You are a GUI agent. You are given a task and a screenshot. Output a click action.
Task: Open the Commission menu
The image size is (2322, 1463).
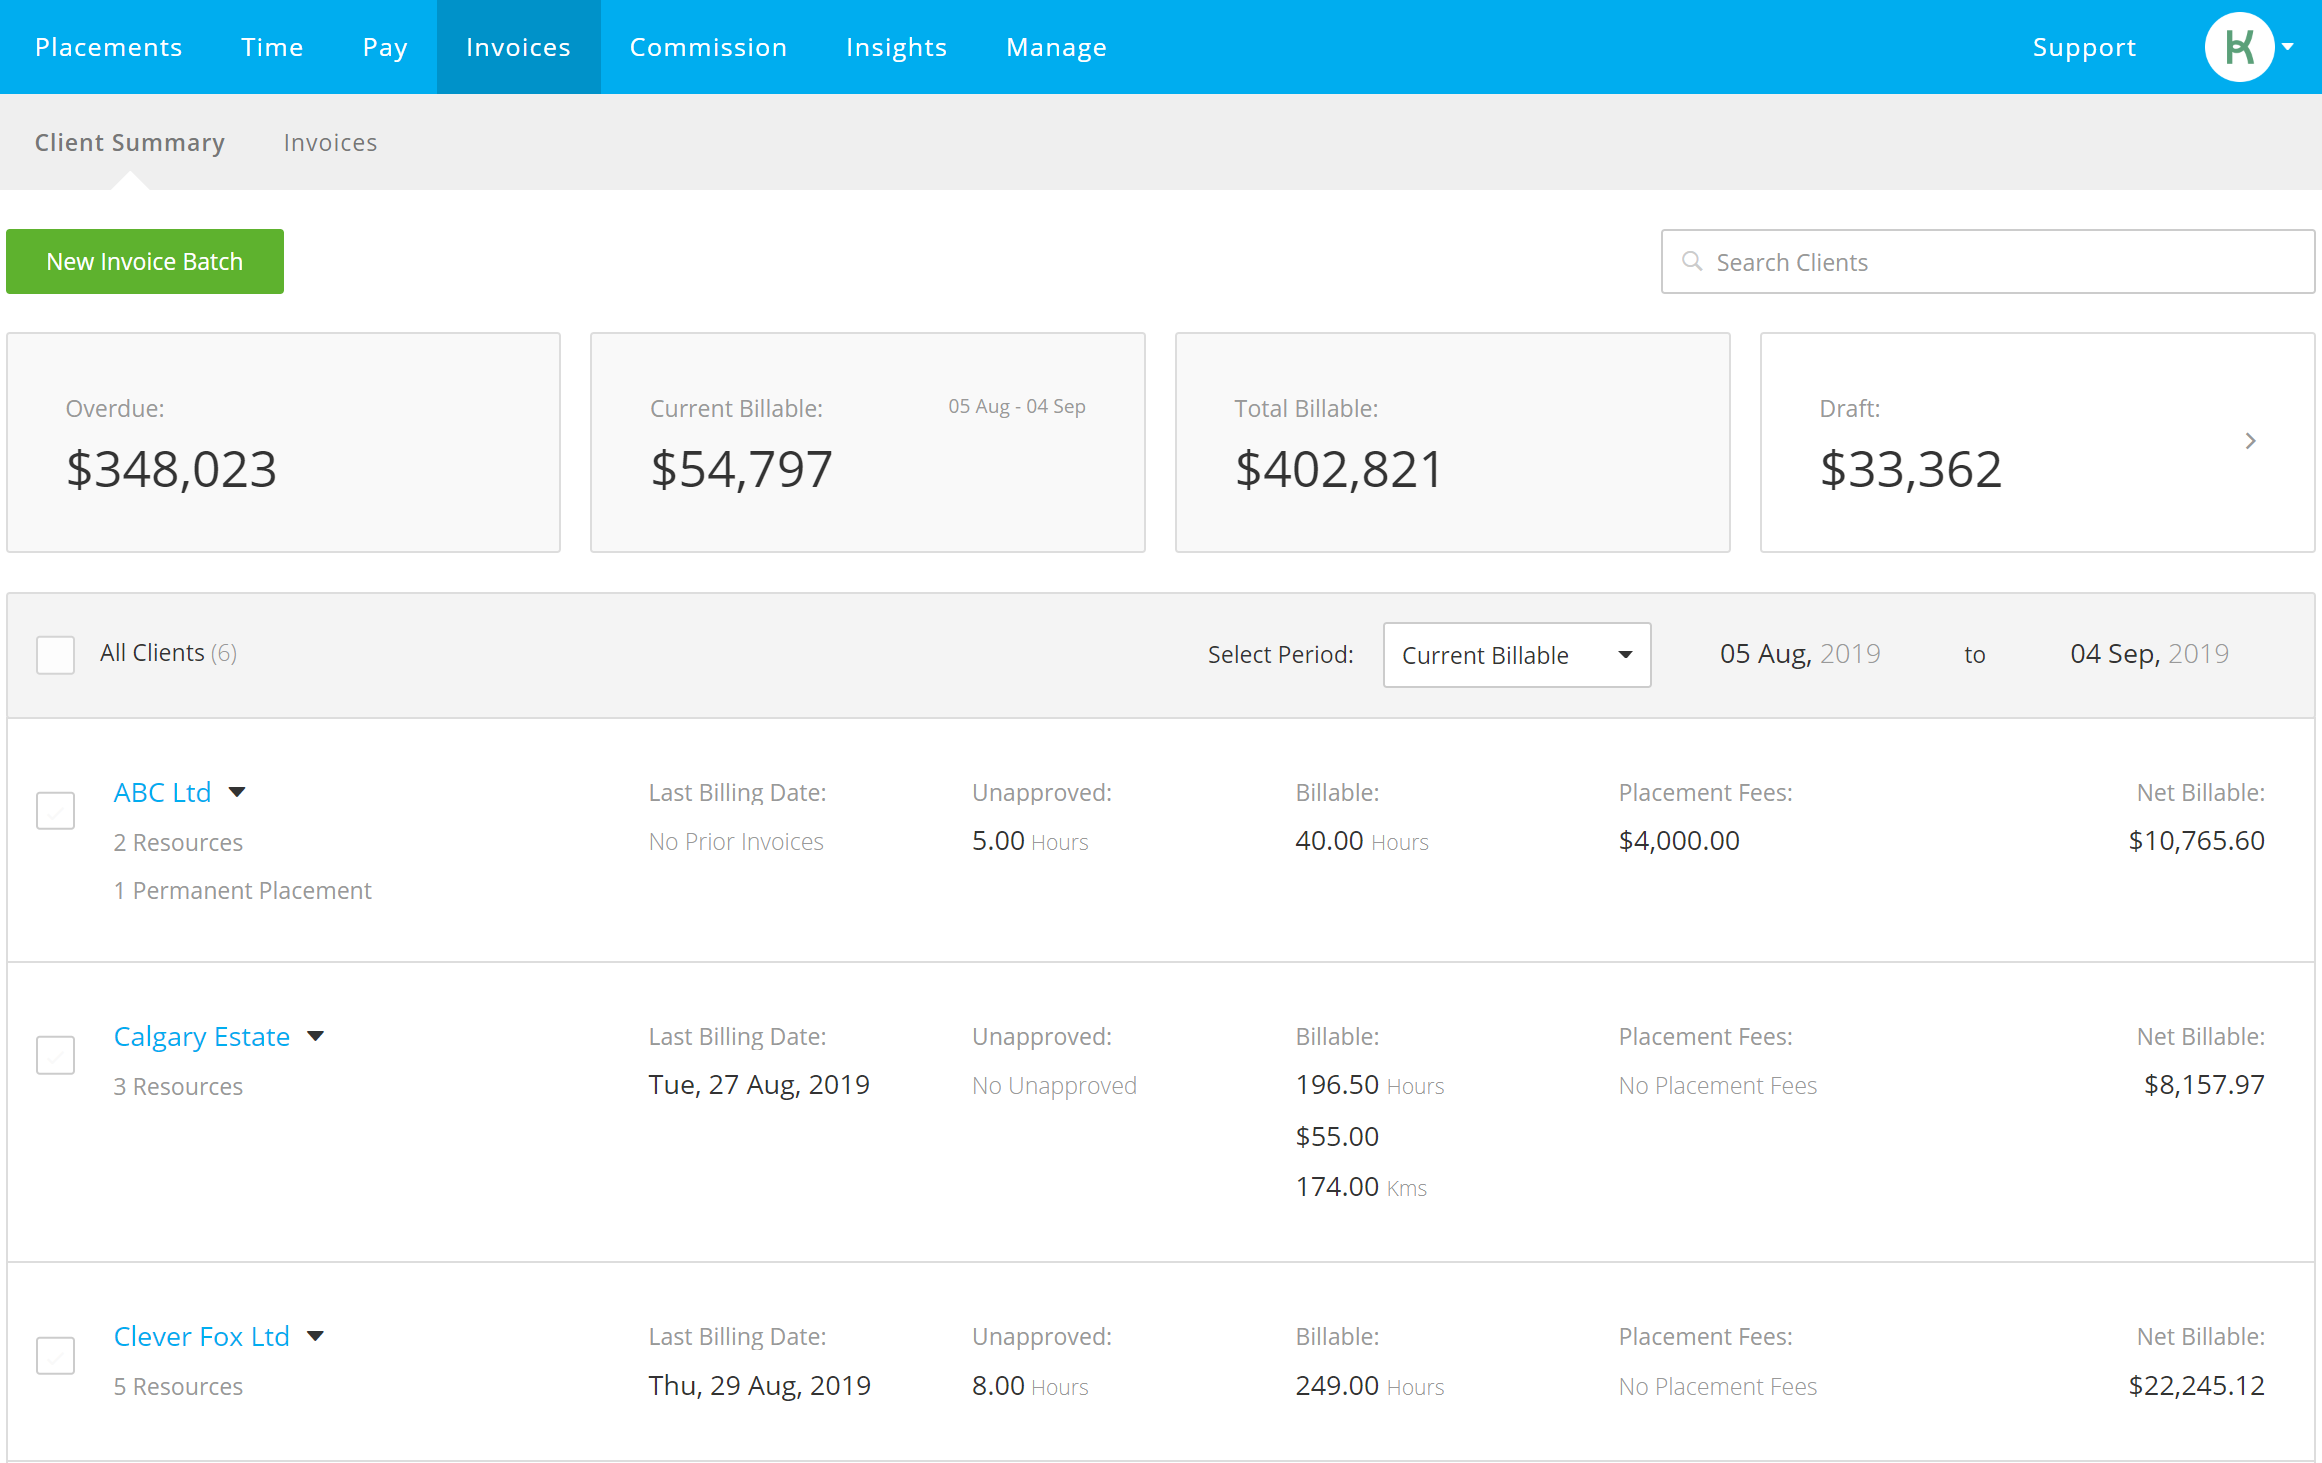(x=708, y=47)
